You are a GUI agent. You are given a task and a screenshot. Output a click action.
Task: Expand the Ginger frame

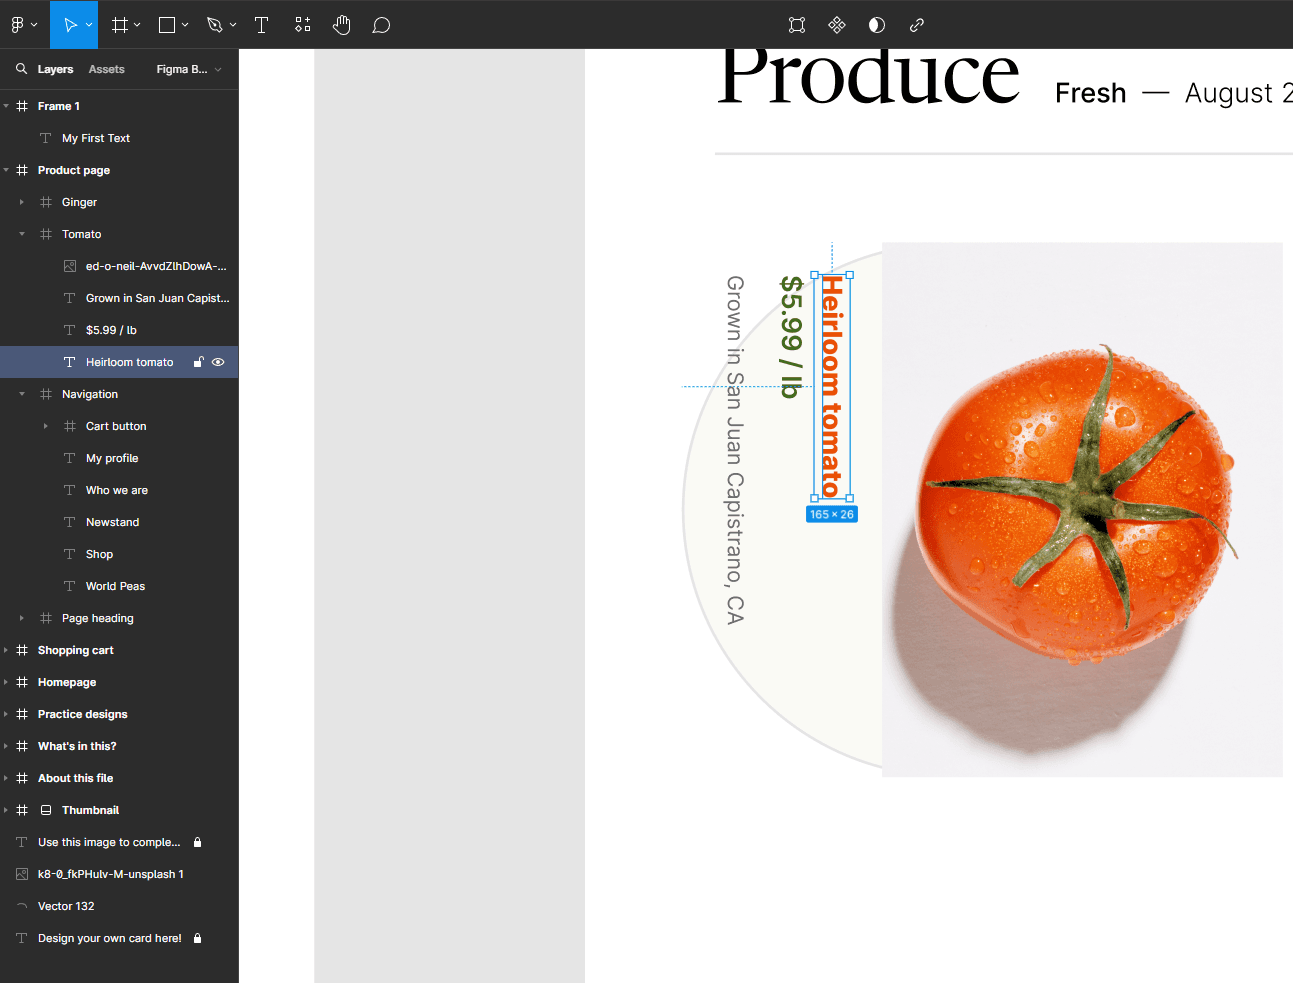click(21, 202)
